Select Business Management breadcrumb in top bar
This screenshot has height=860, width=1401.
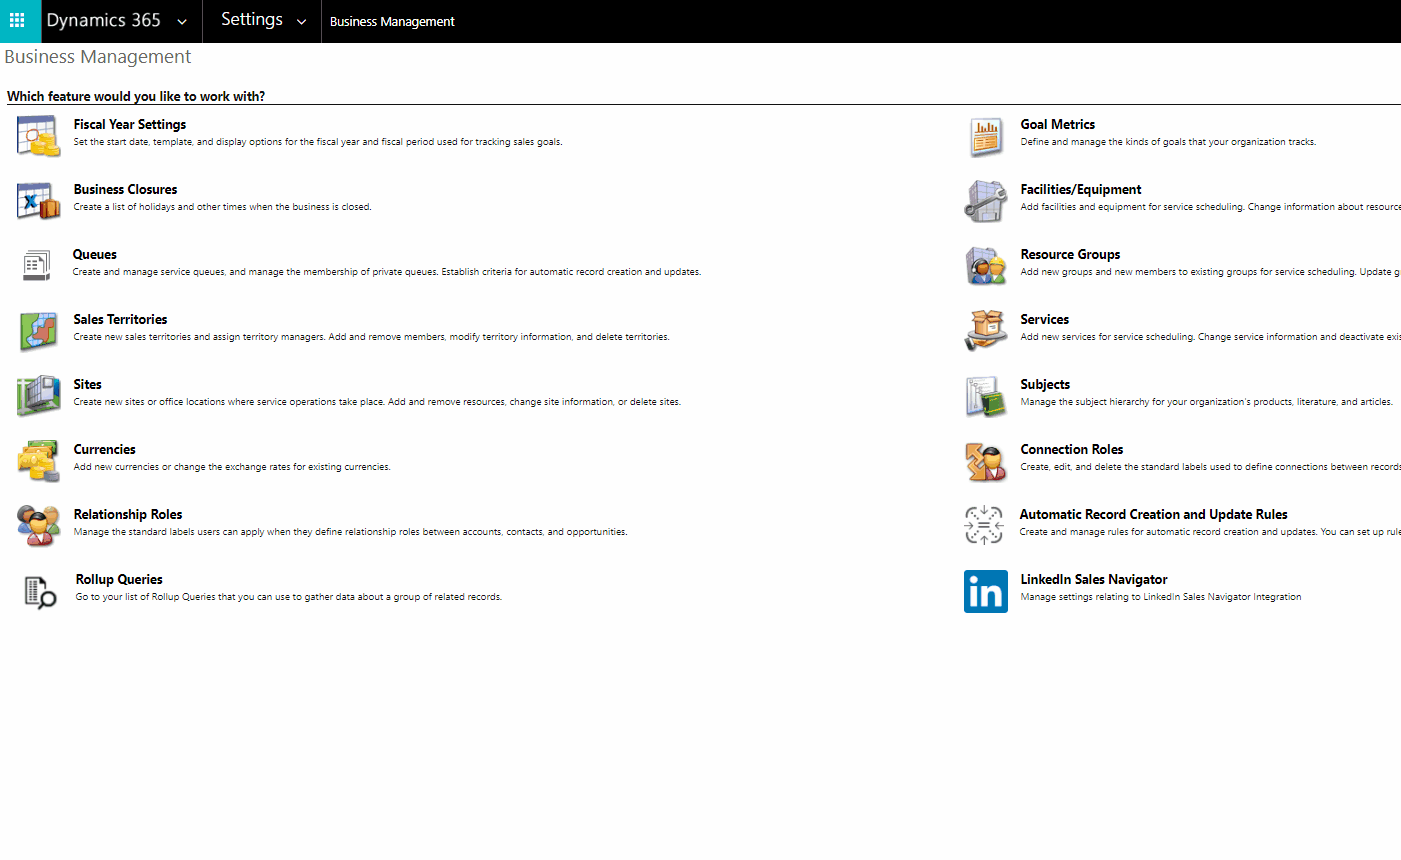(x=392, y=21)
